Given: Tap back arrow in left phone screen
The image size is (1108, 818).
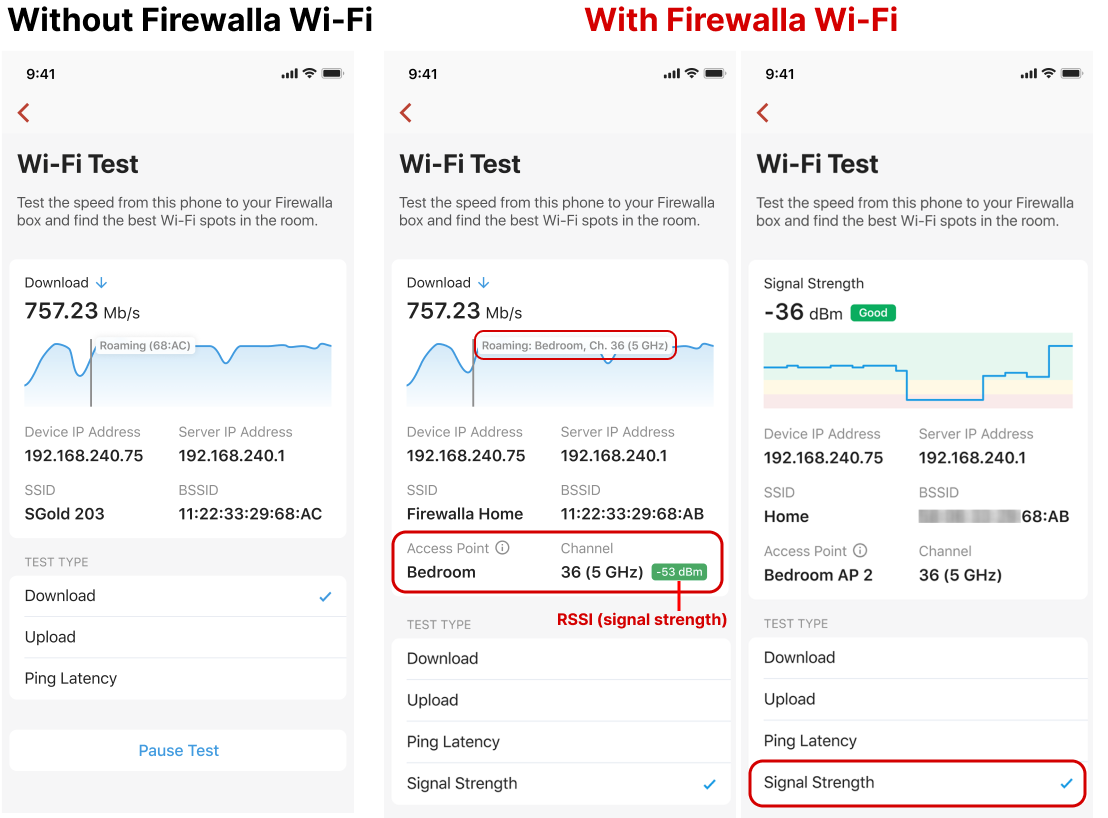Looking at the screenshot, I should (24, 113).
